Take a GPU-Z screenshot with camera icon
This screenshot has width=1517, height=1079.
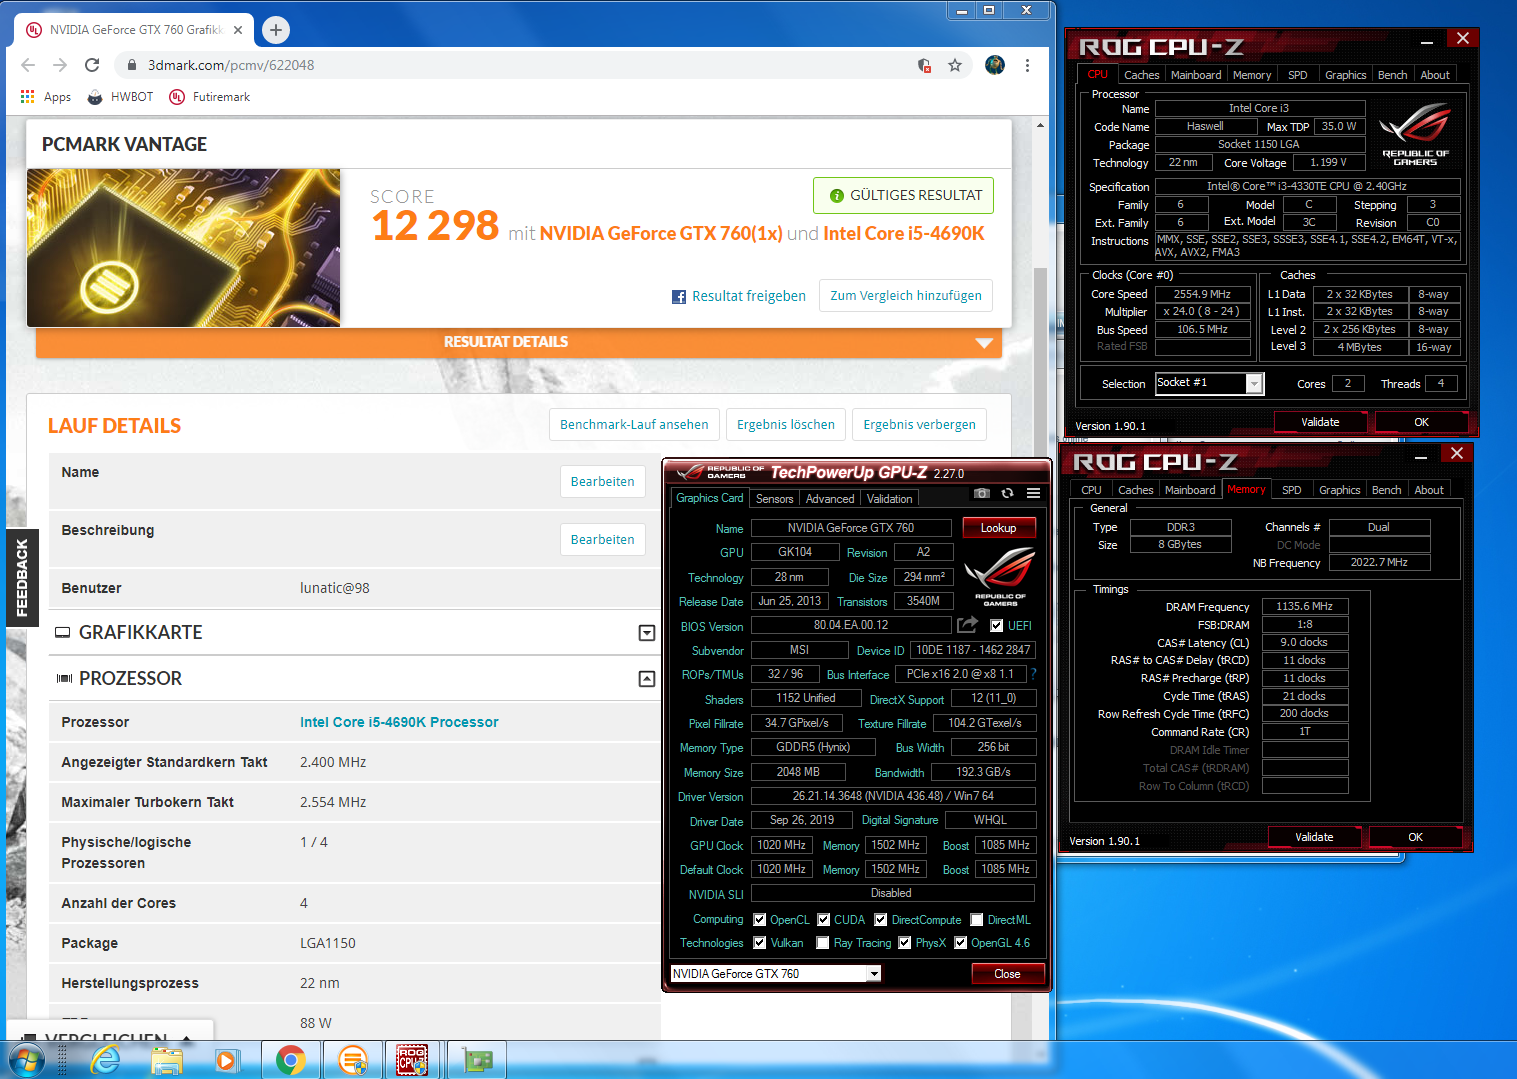982,493
